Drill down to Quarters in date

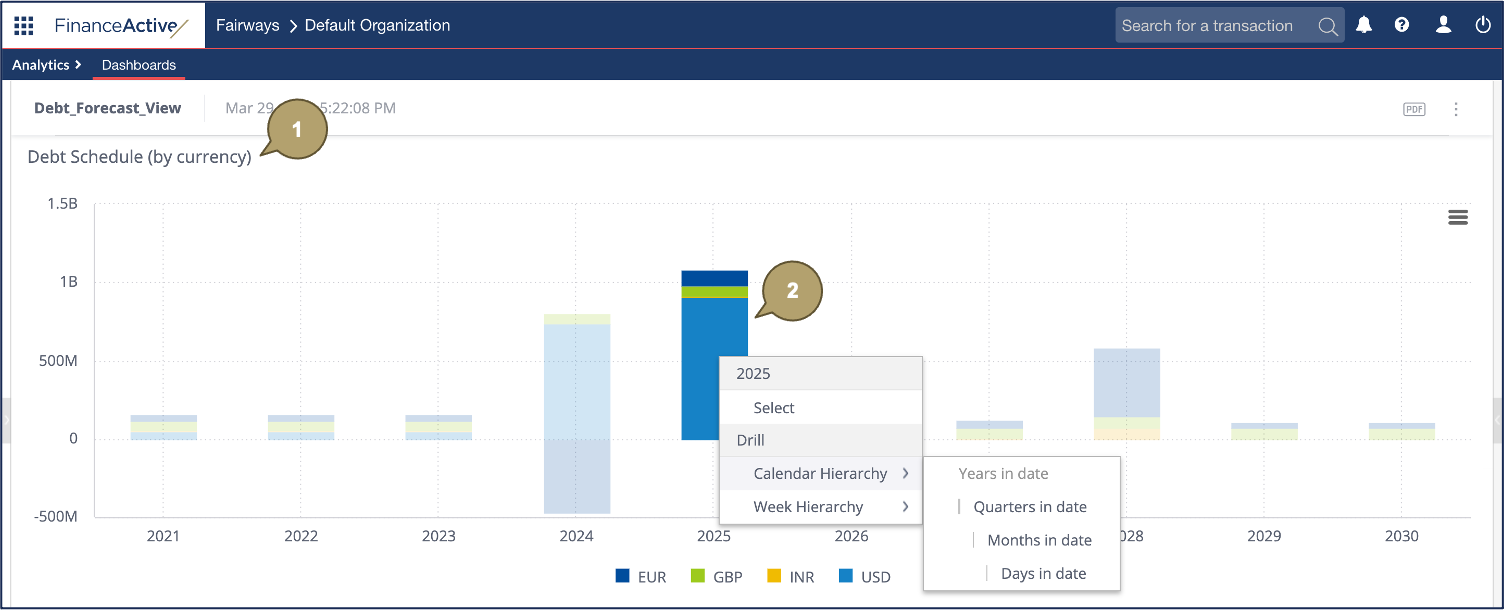coord(1029,507)
